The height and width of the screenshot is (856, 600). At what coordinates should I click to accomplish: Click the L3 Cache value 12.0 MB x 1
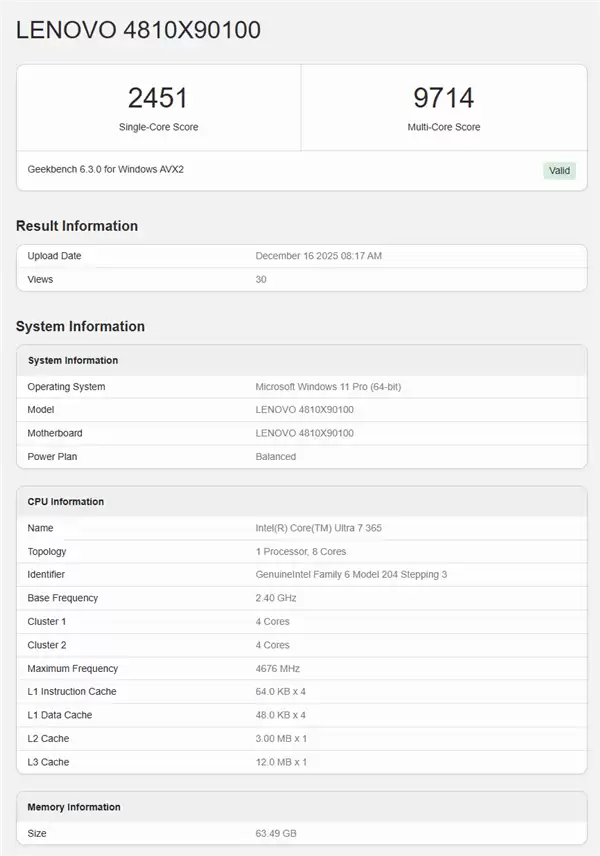281,762
